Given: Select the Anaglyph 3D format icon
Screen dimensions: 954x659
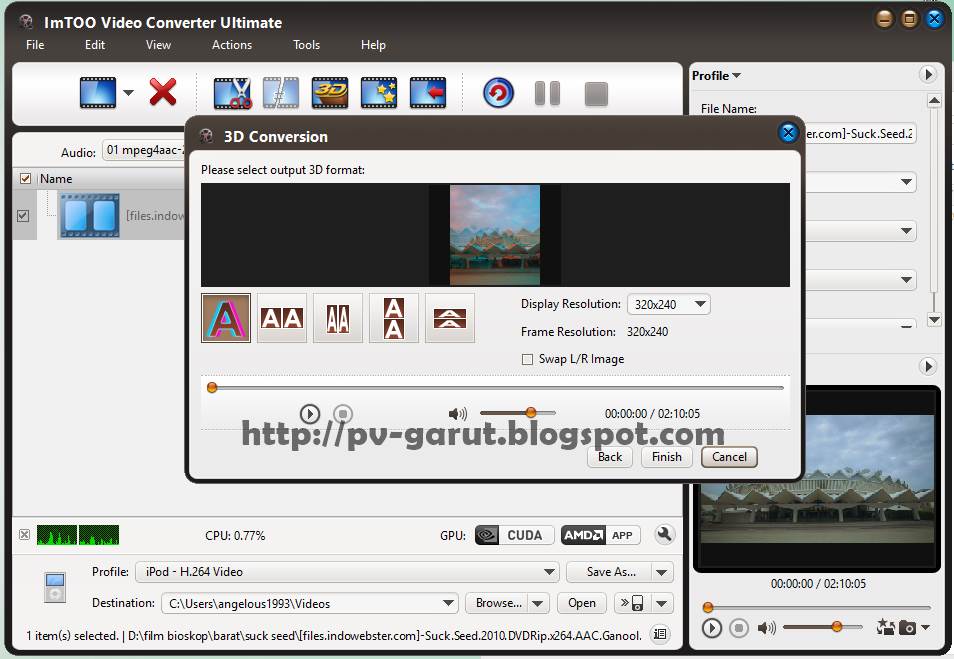Looking at the screenshot, I should tap(226, 318).
